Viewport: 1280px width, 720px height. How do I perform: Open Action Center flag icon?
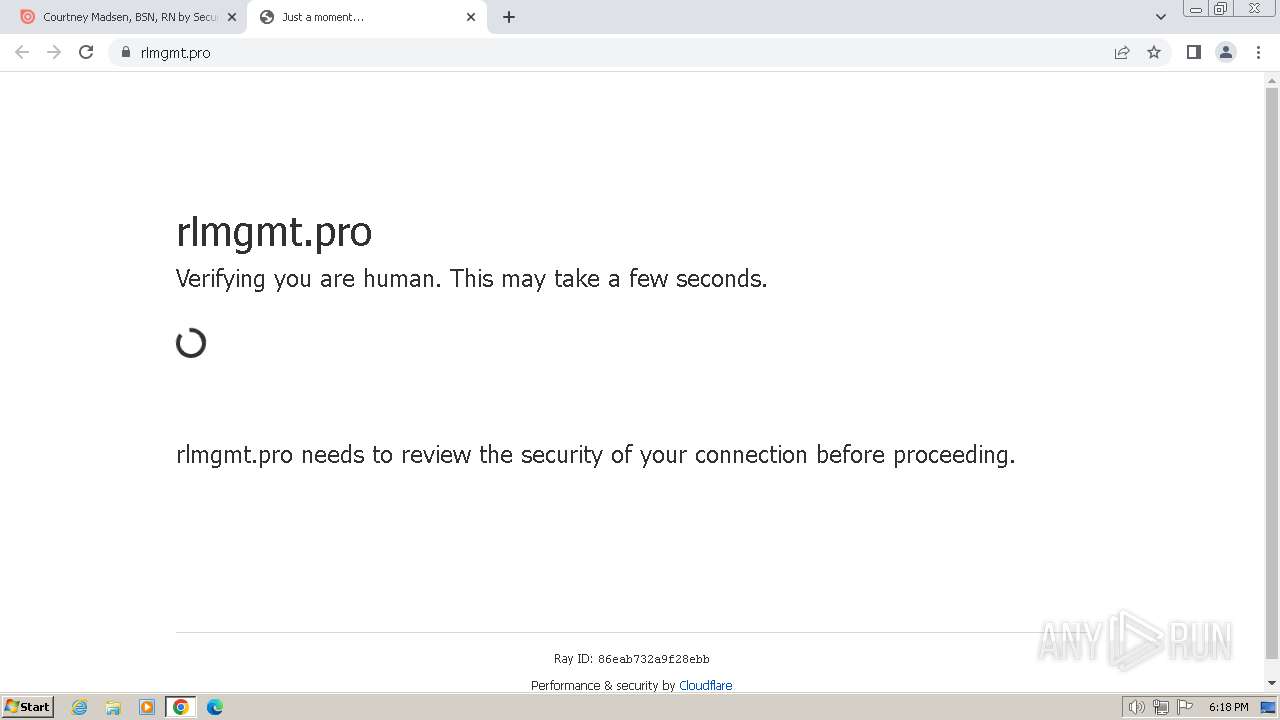pos(1185,707)
